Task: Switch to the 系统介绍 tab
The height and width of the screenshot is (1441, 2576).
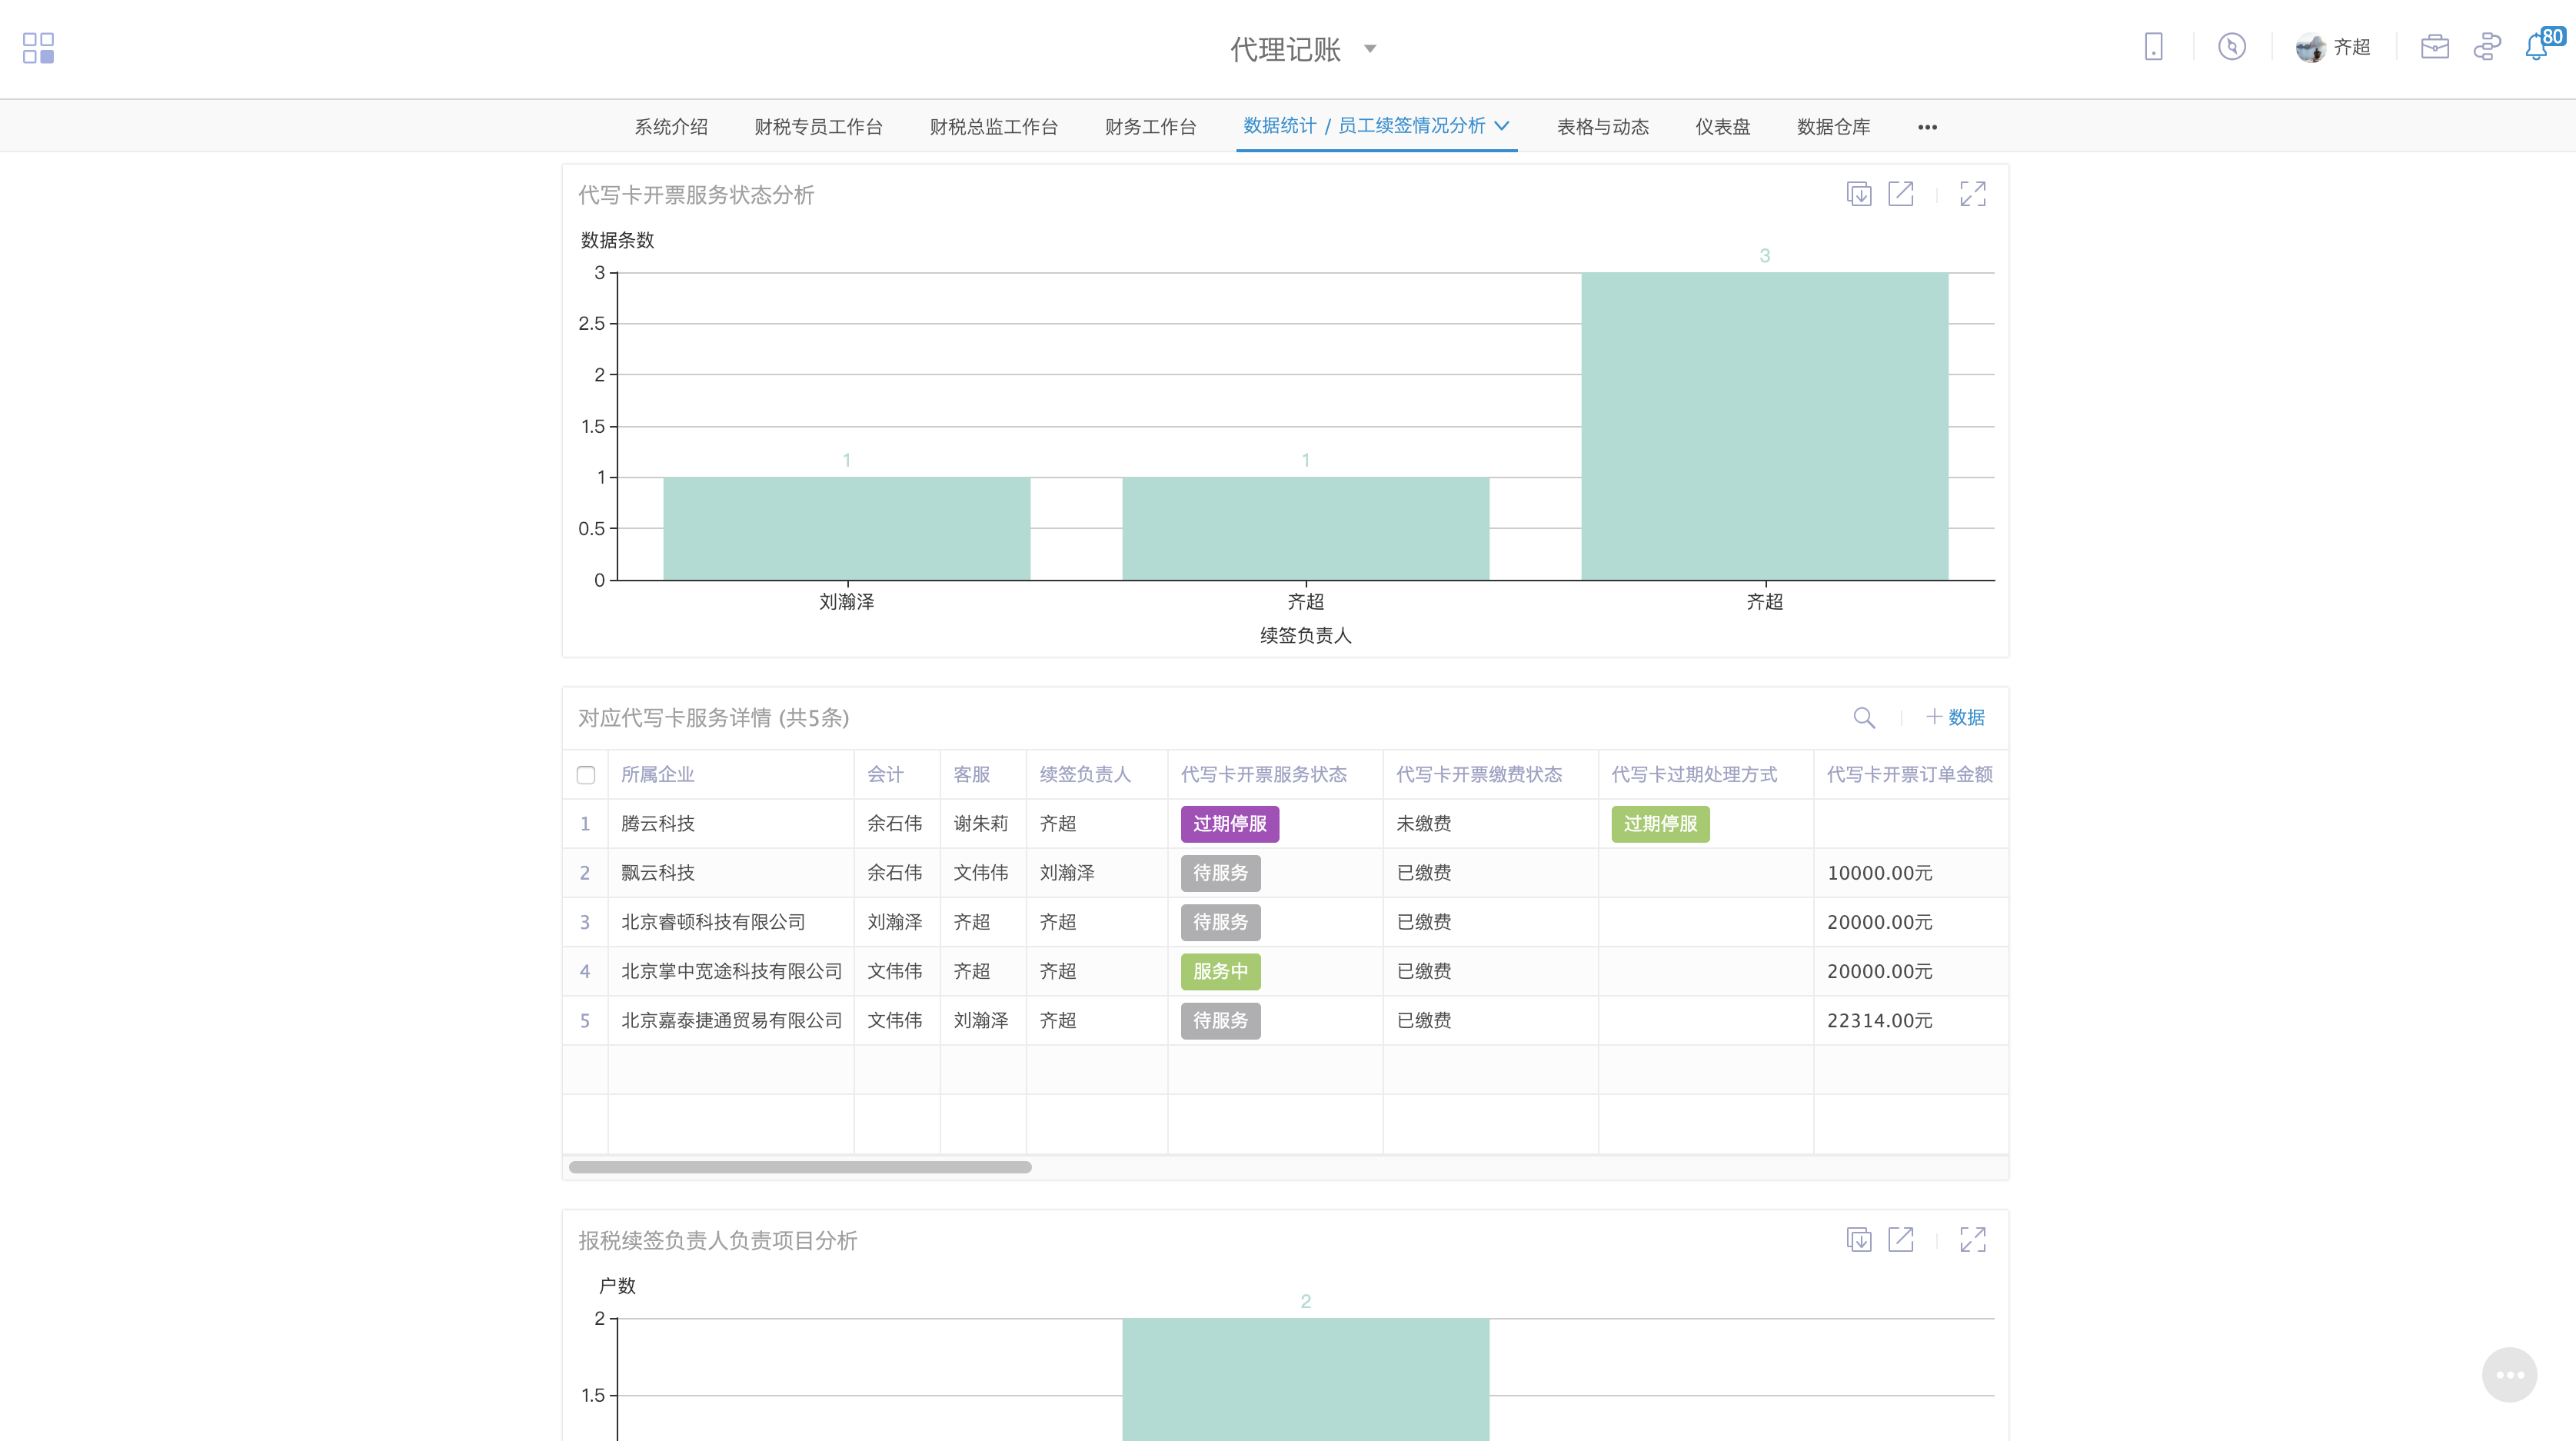Action: (671, 127)
